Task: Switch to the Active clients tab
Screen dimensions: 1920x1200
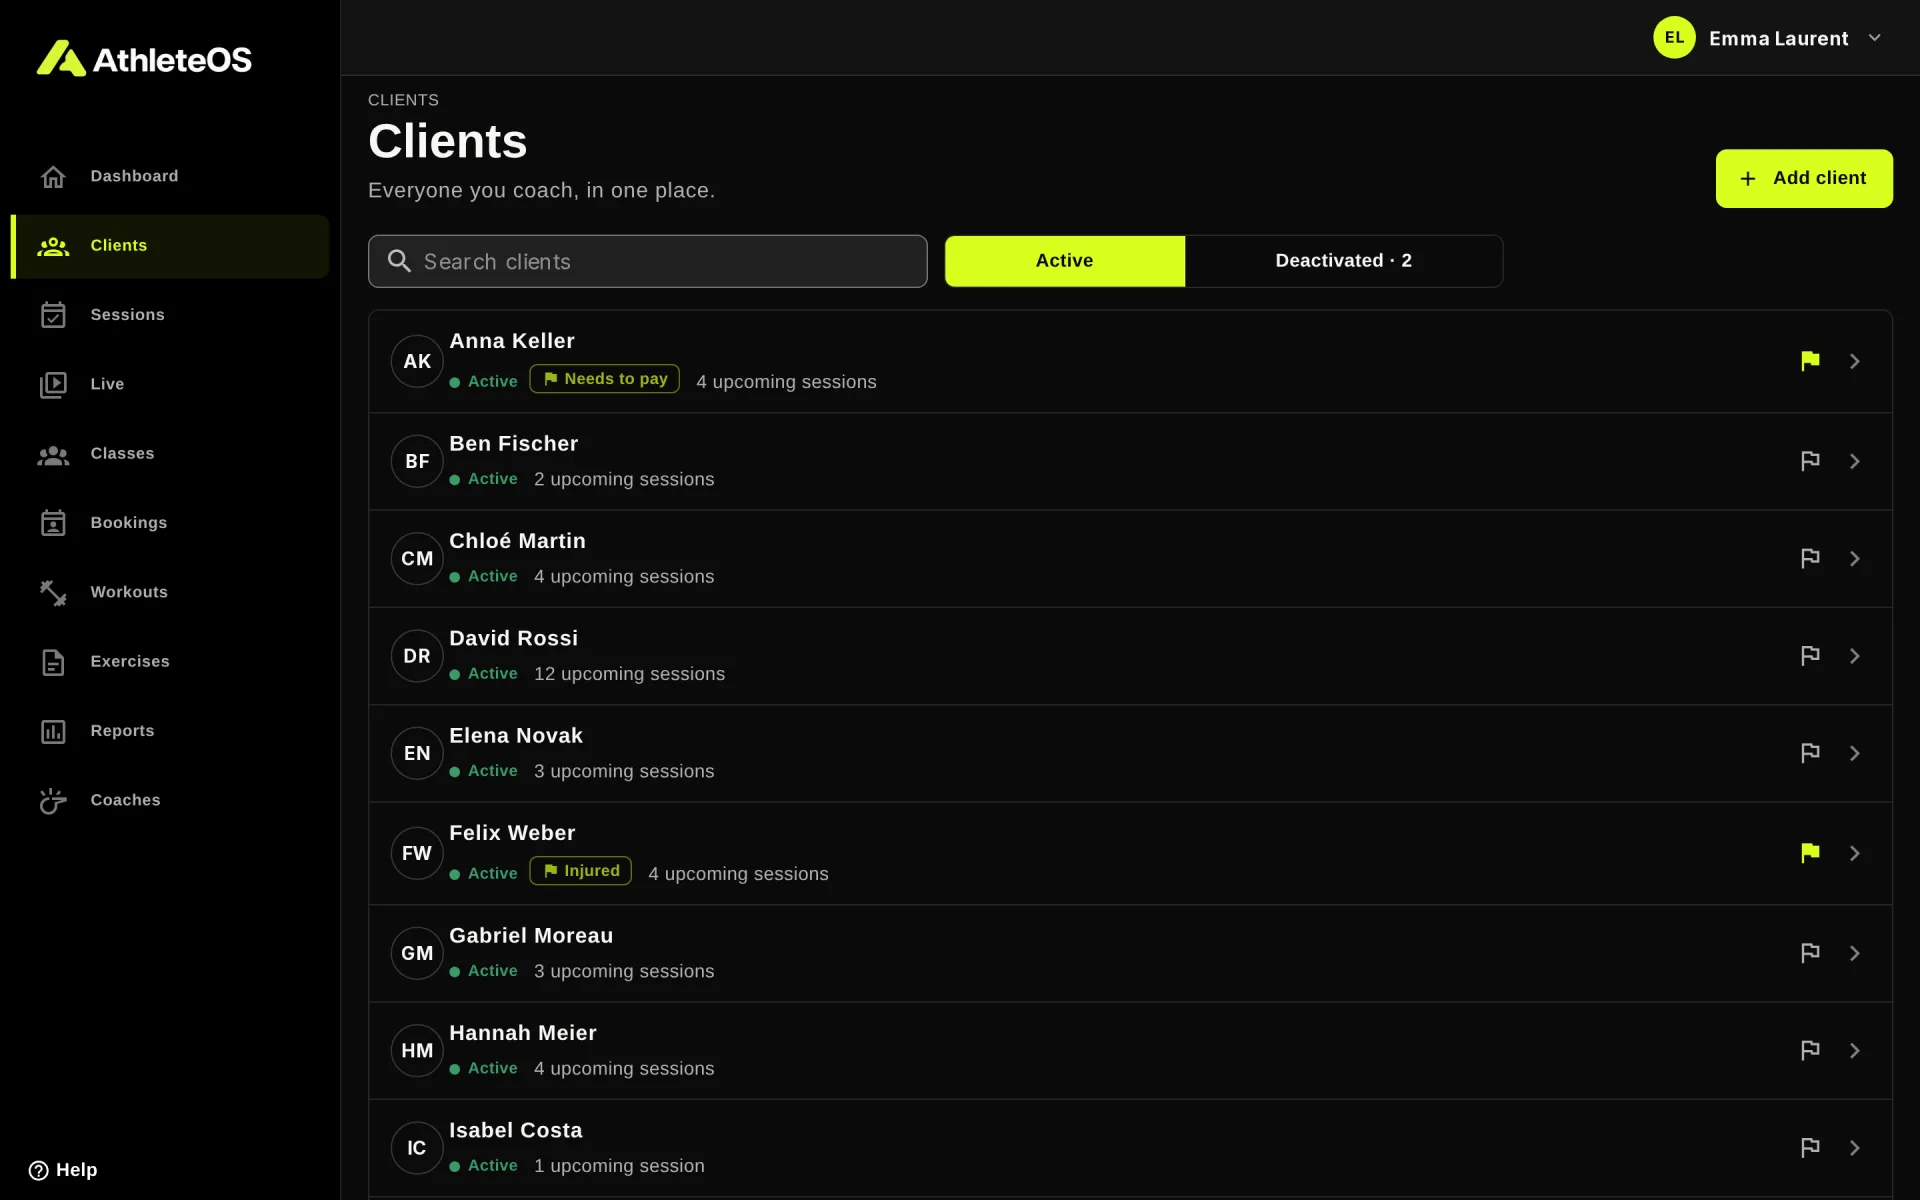Action: coord(1065,261)
